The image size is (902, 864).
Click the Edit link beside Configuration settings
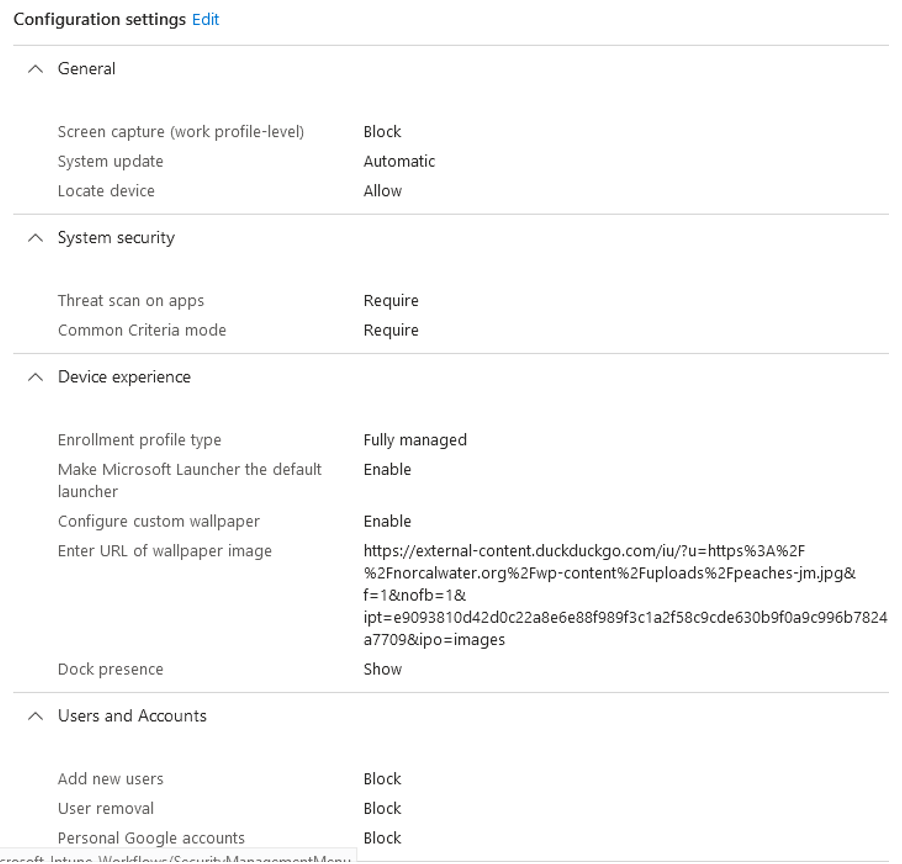point(205,19)
